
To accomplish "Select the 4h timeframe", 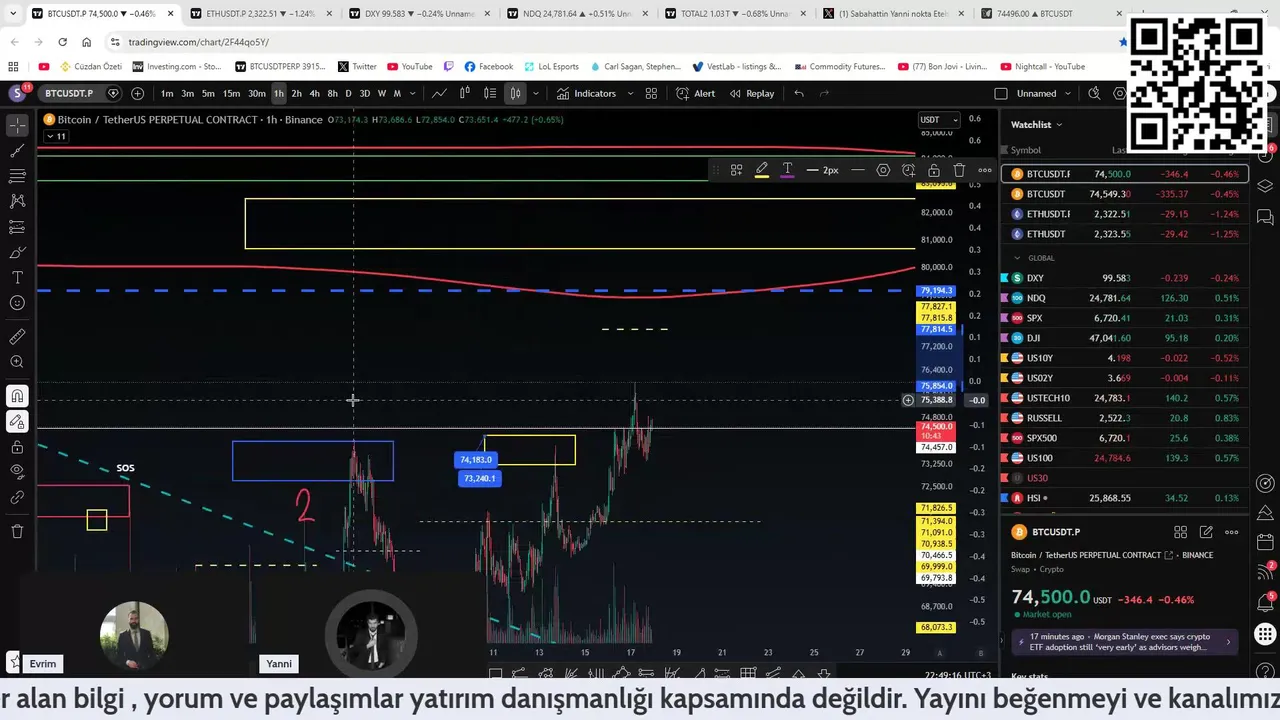I will [x=314, y=93].
